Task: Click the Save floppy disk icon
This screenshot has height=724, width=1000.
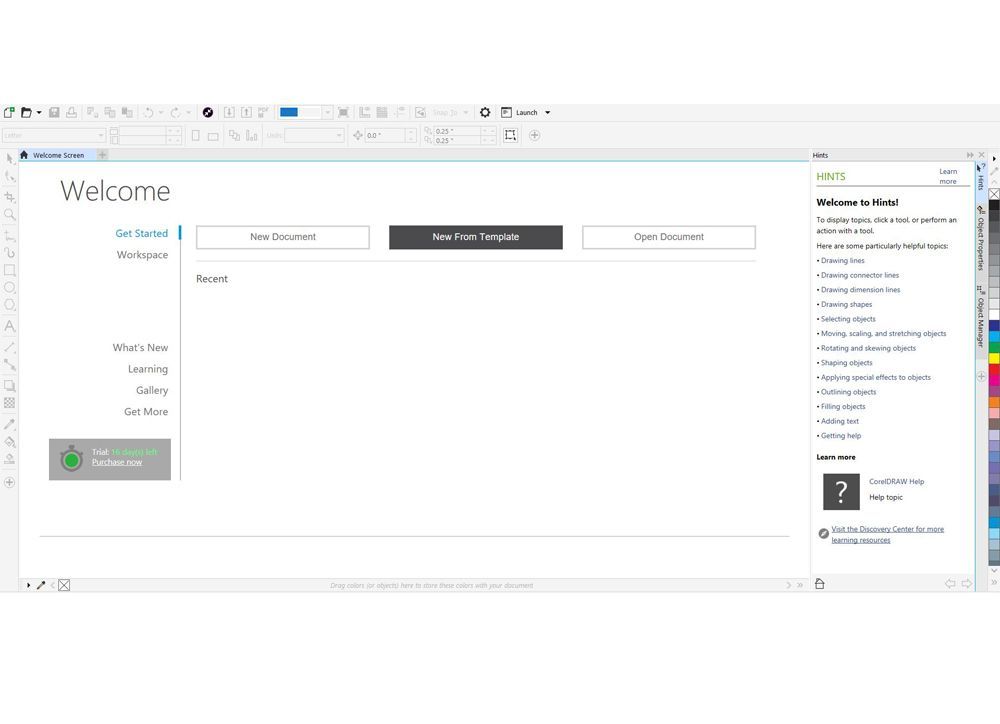Action: (54, 112)
